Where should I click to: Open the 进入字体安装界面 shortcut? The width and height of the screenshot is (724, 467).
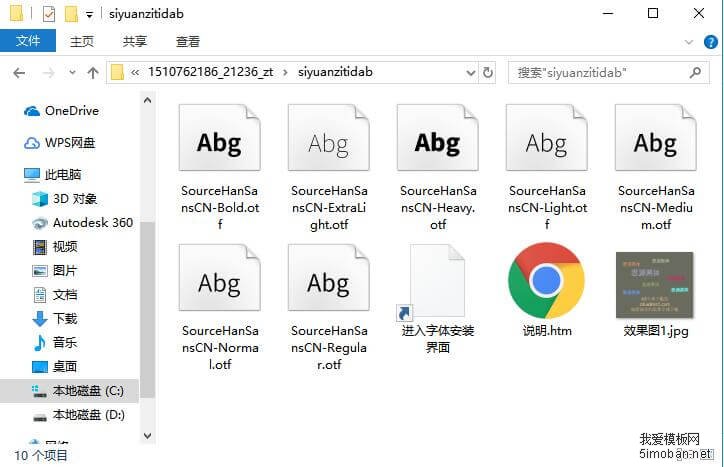tap(437, 284)
